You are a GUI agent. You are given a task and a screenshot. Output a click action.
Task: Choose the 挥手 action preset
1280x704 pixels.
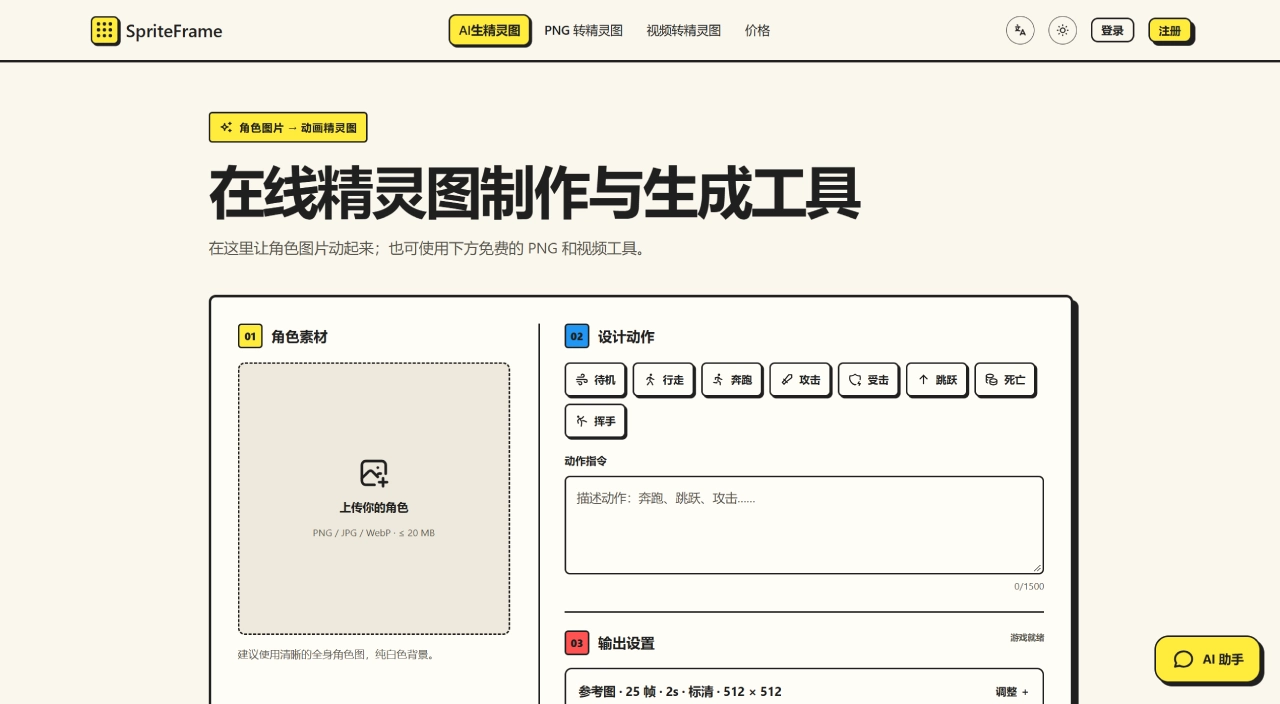tap(595, 421)
